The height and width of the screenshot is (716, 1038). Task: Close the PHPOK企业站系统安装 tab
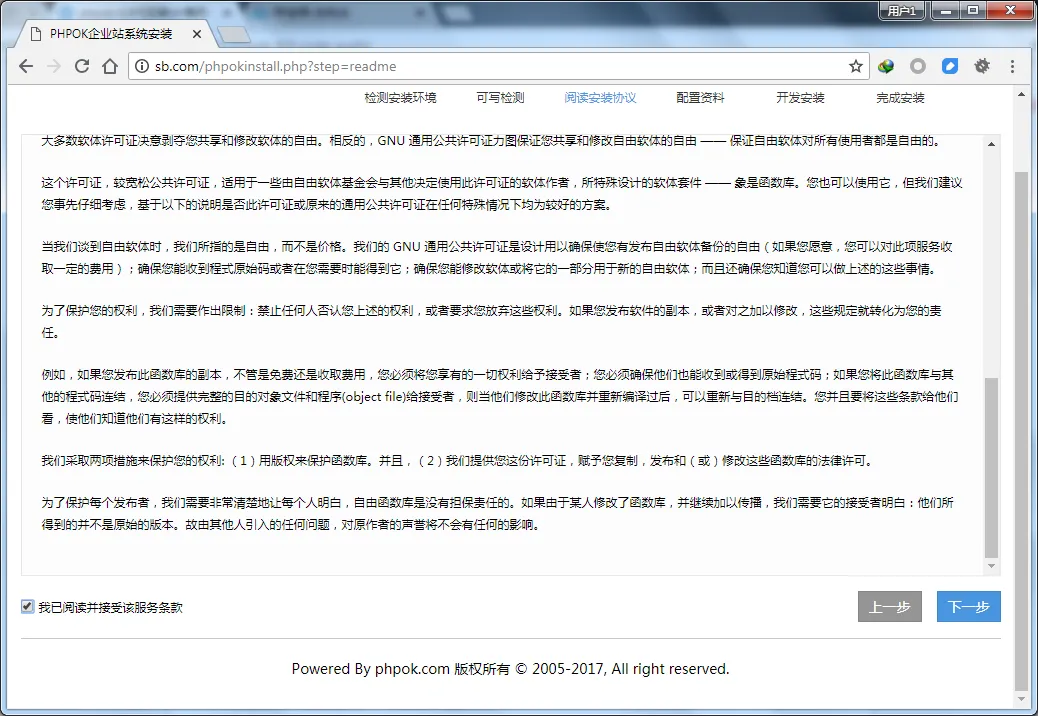[x=197, y=34]
